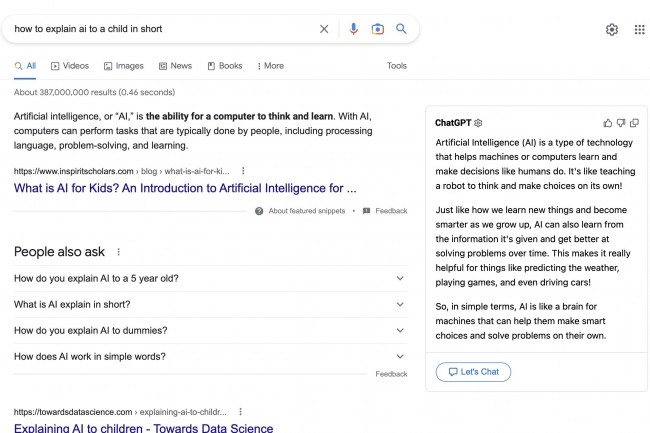650x433 pixels.
Task: Switch to the Images tab
Action: [124, 66]
